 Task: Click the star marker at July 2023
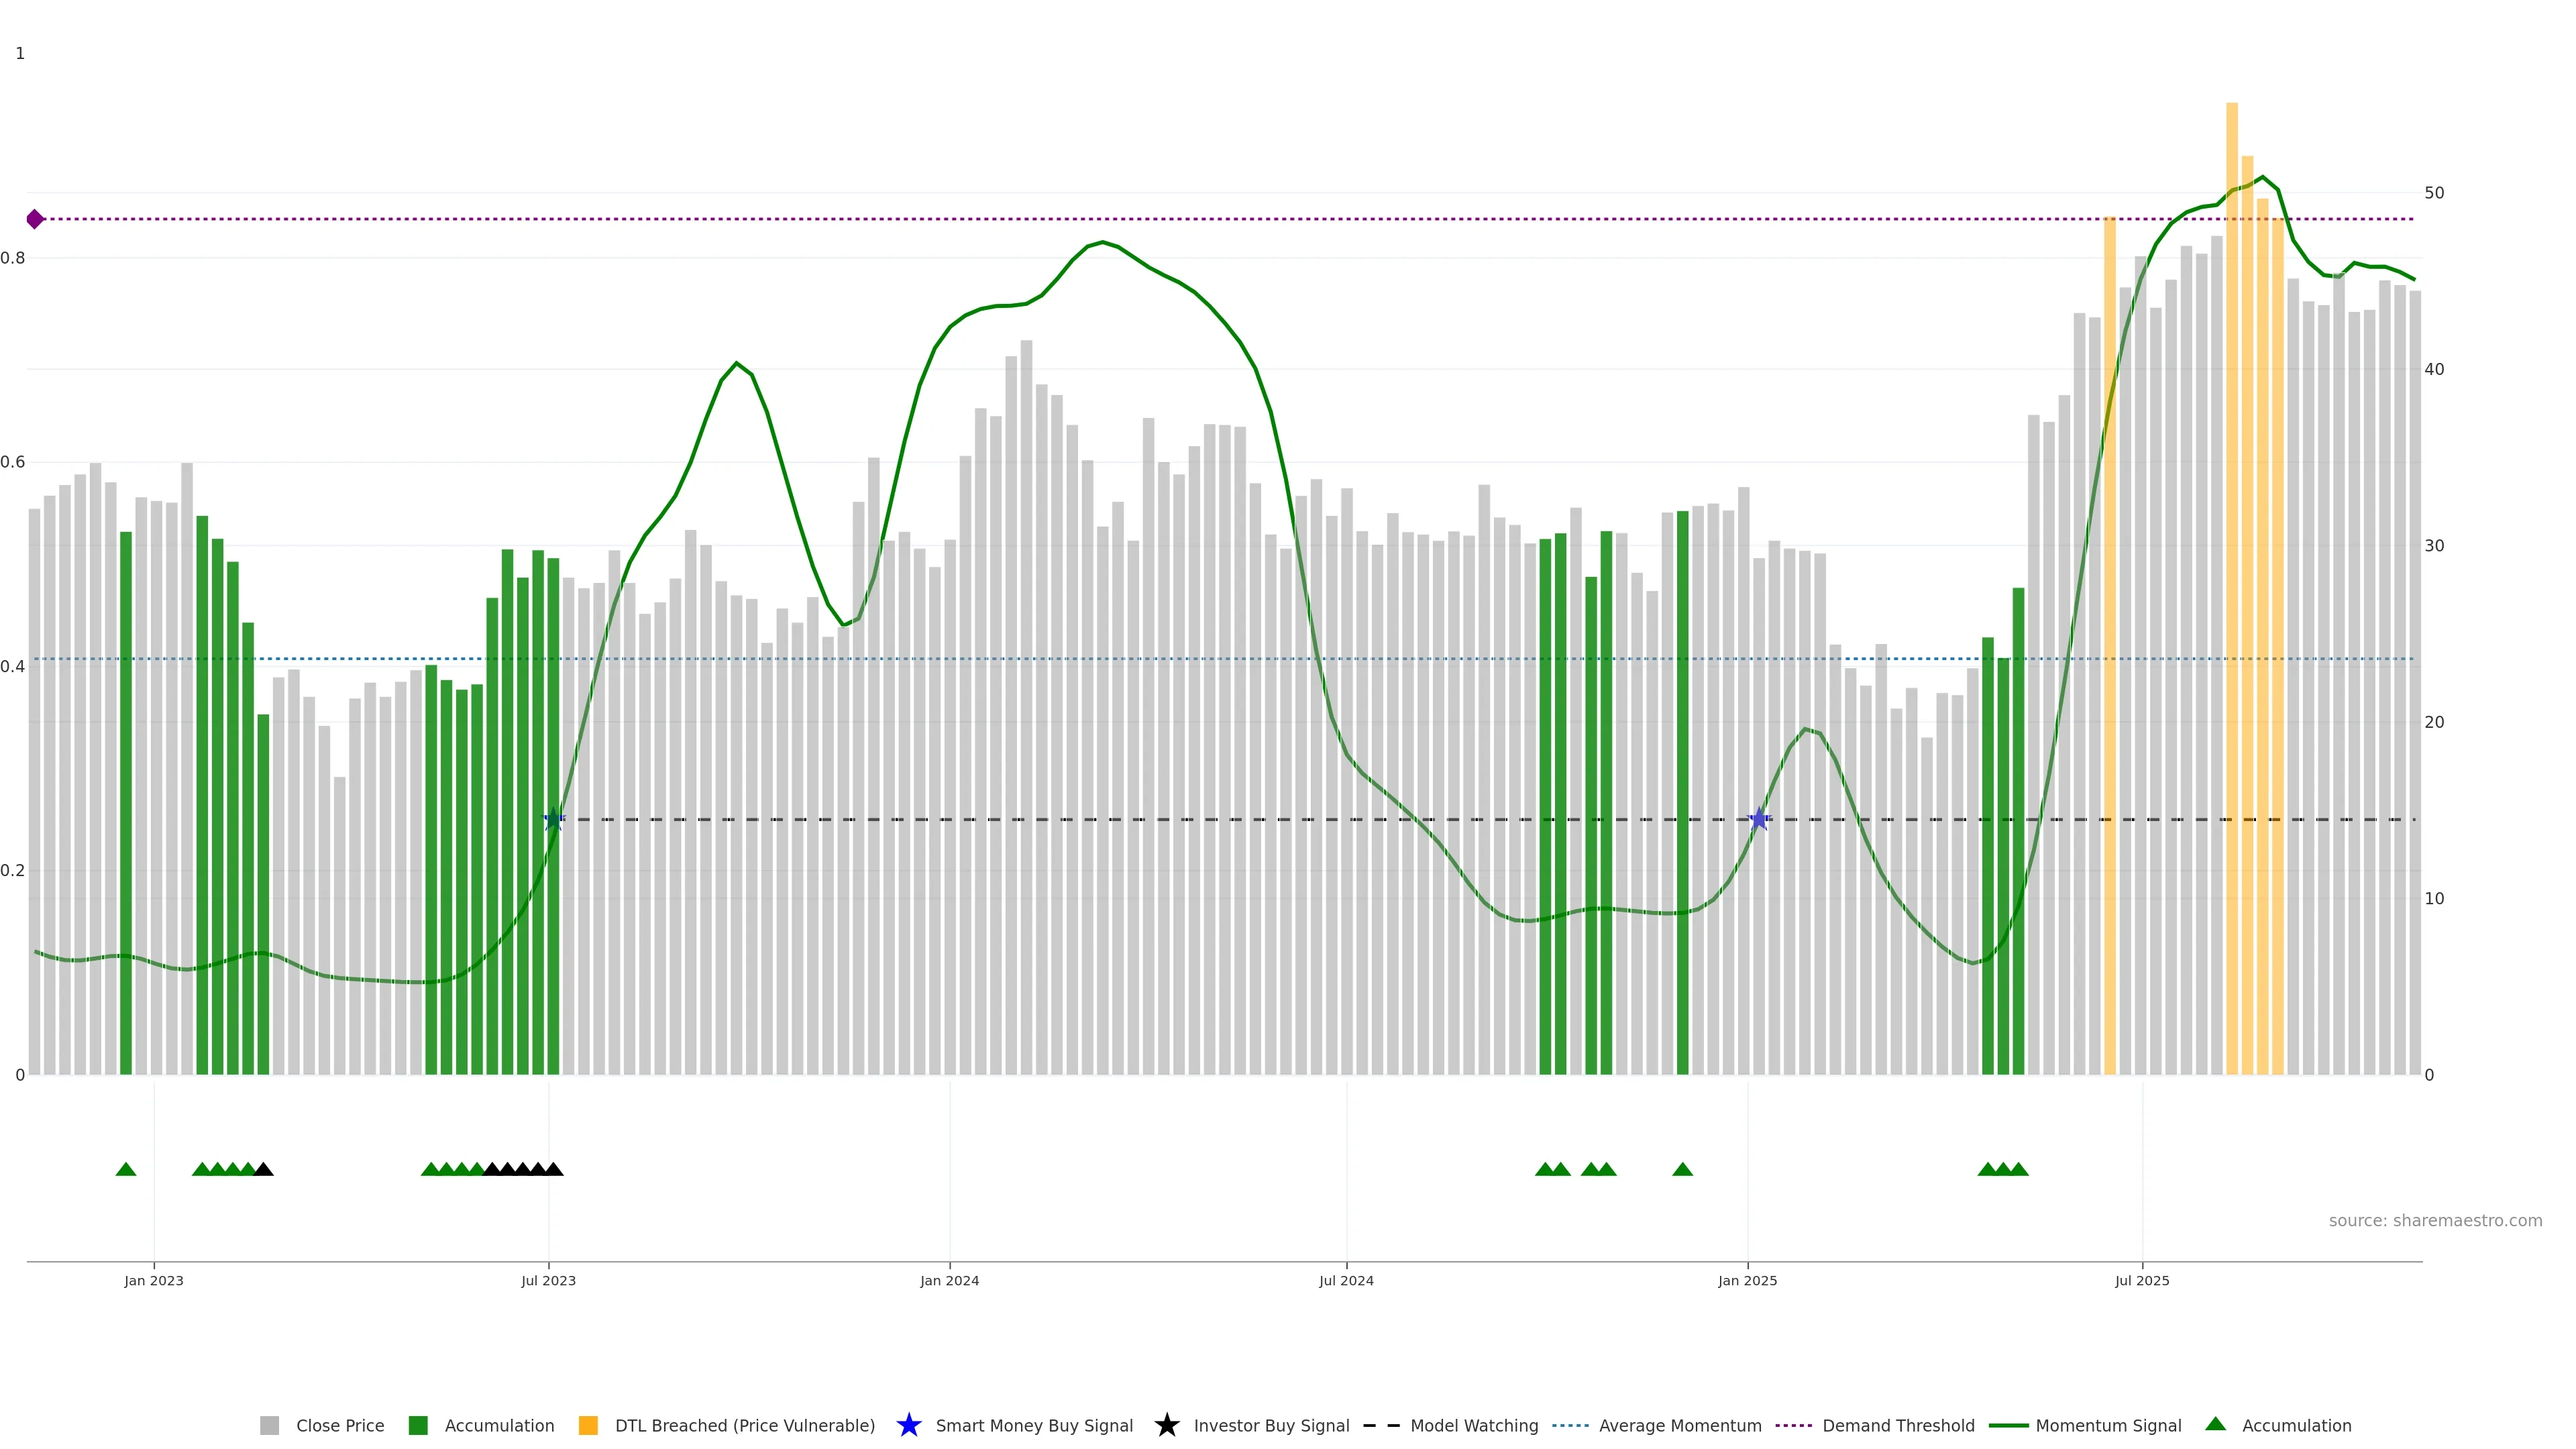[553, 820]
